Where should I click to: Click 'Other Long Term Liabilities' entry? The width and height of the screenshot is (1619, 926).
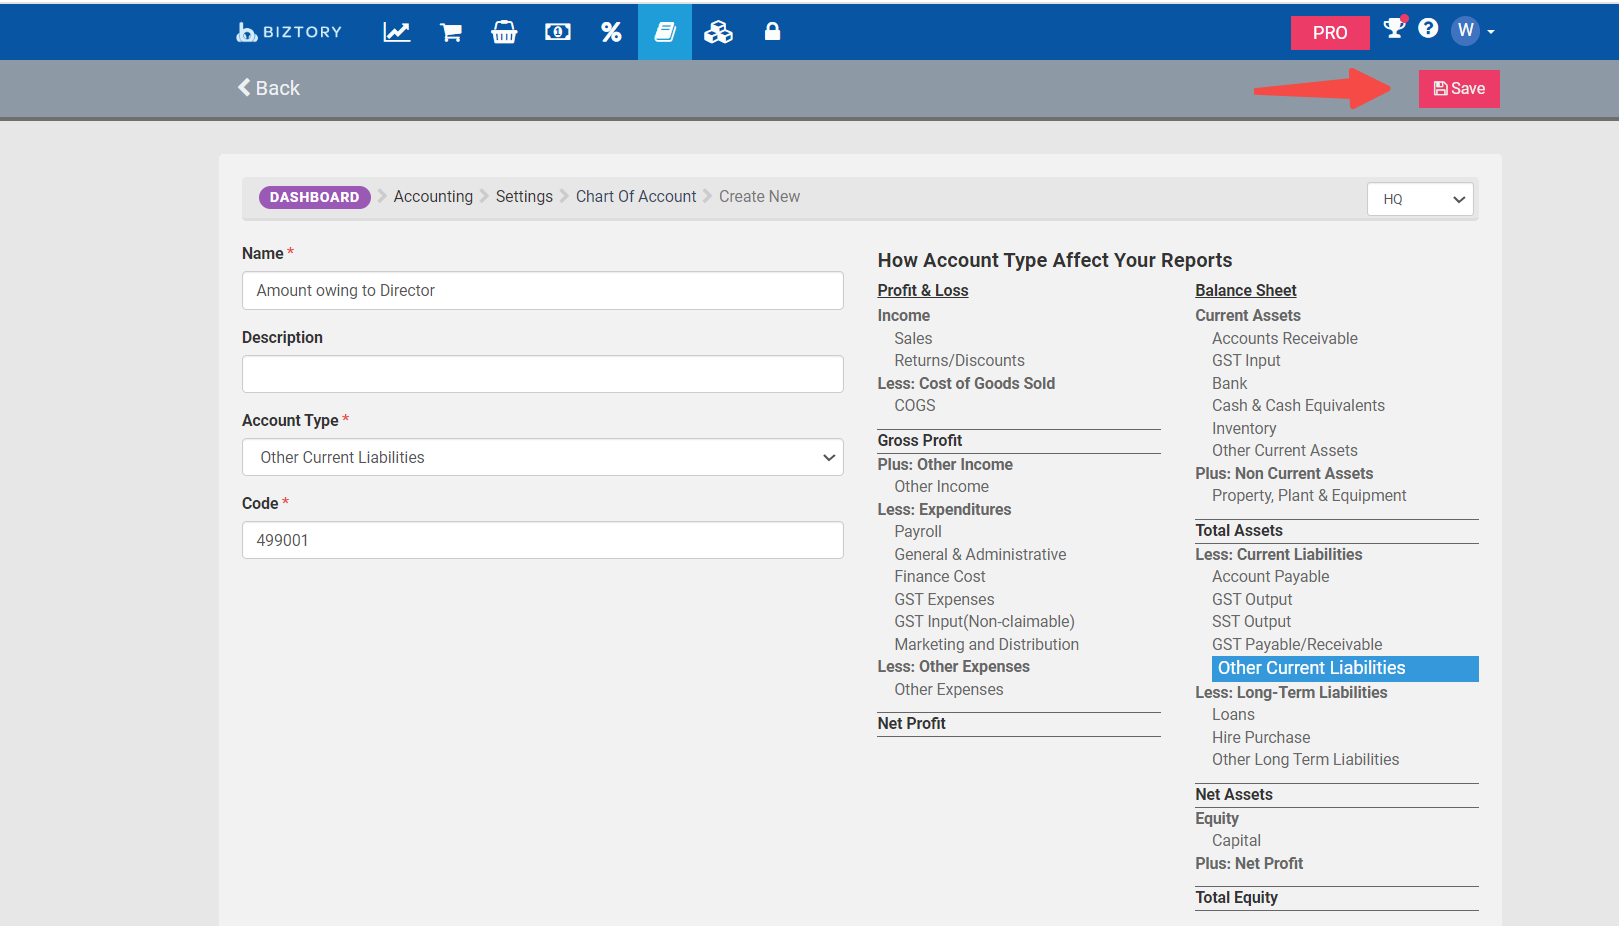point(1306,760)
